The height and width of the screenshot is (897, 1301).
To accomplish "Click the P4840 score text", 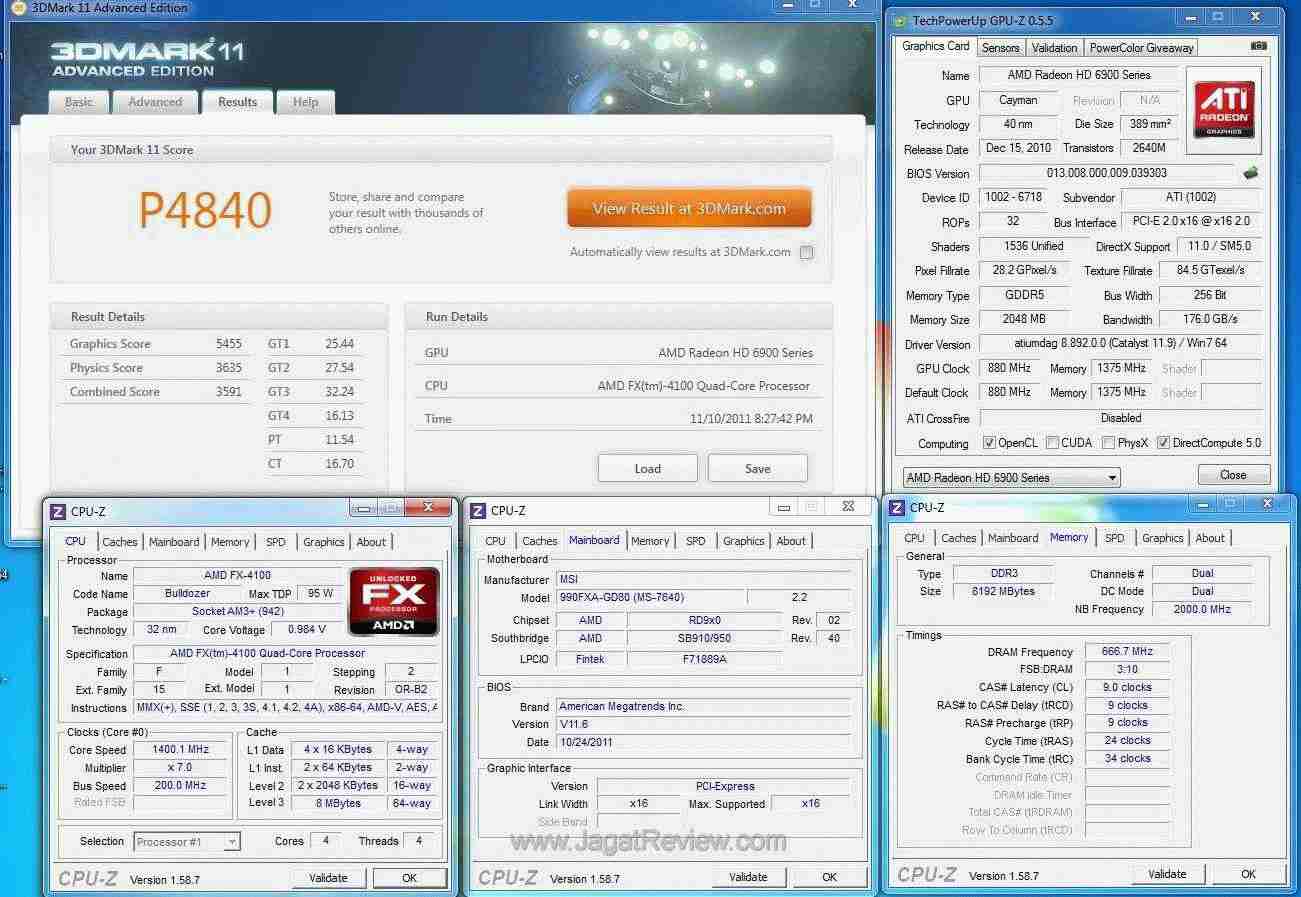I will [205, 210].
